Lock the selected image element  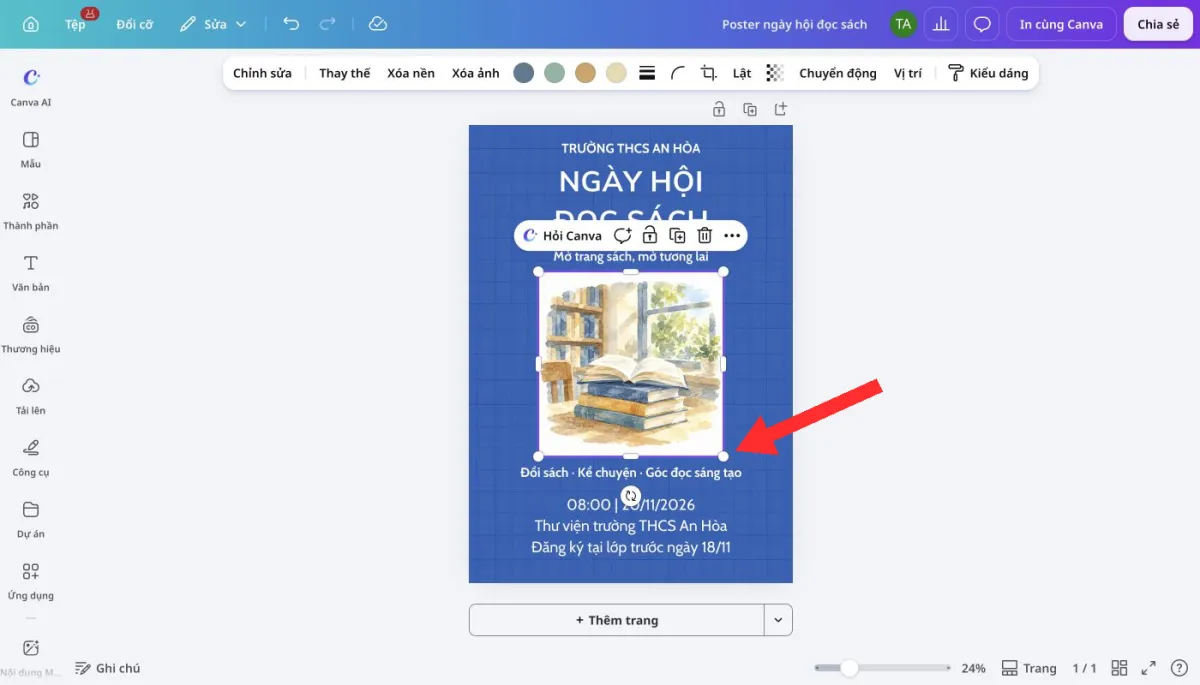tap(650, 236)
